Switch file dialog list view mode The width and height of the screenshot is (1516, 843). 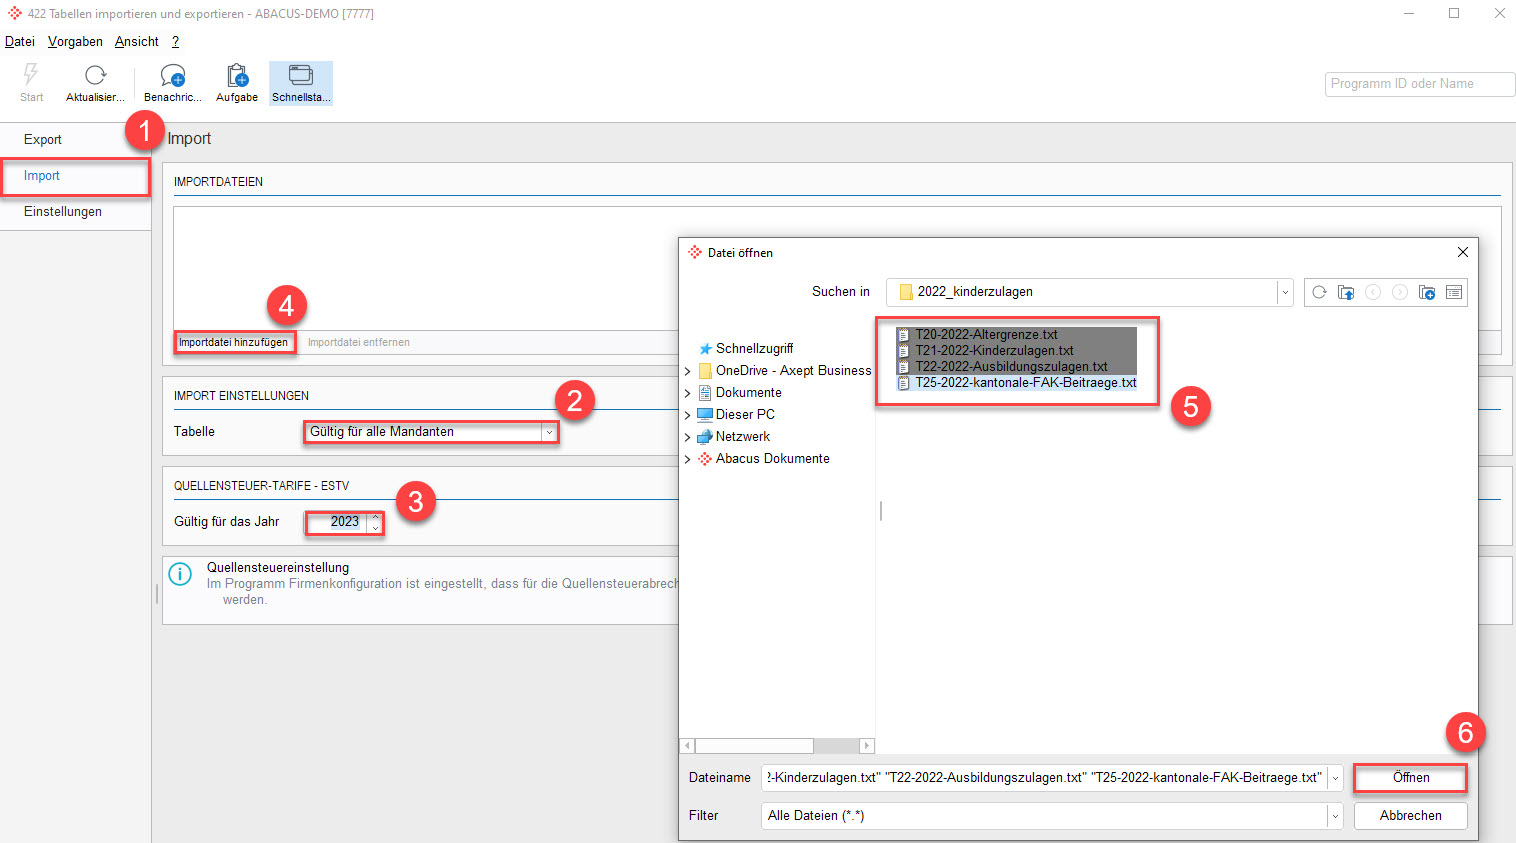click(1454, 292)
